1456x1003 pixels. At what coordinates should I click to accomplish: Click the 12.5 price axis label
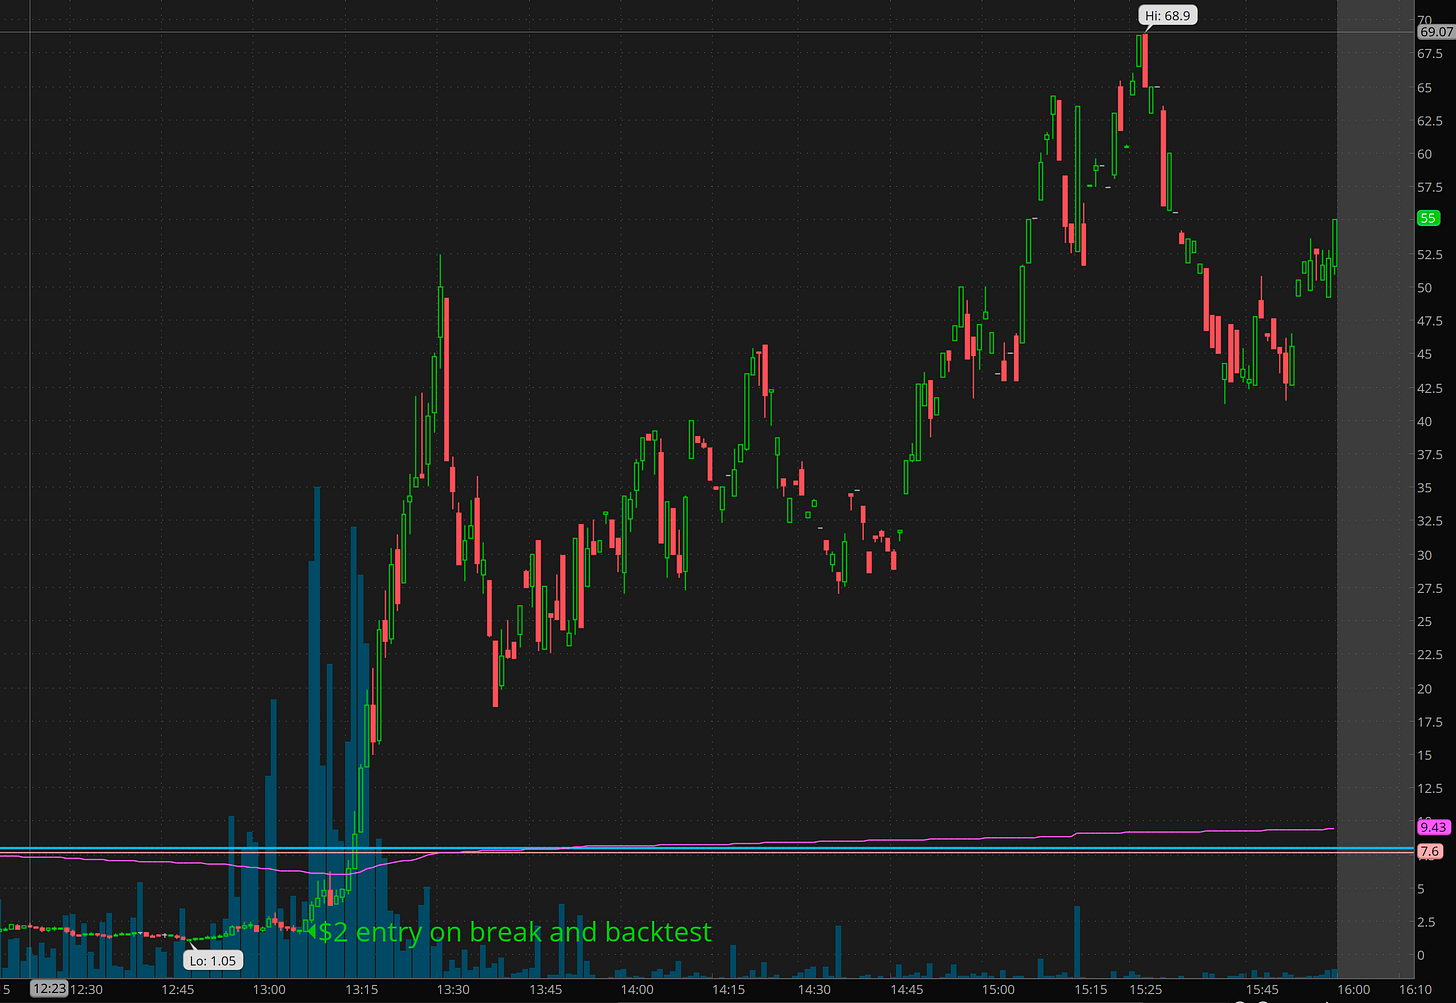(1430, 788)
